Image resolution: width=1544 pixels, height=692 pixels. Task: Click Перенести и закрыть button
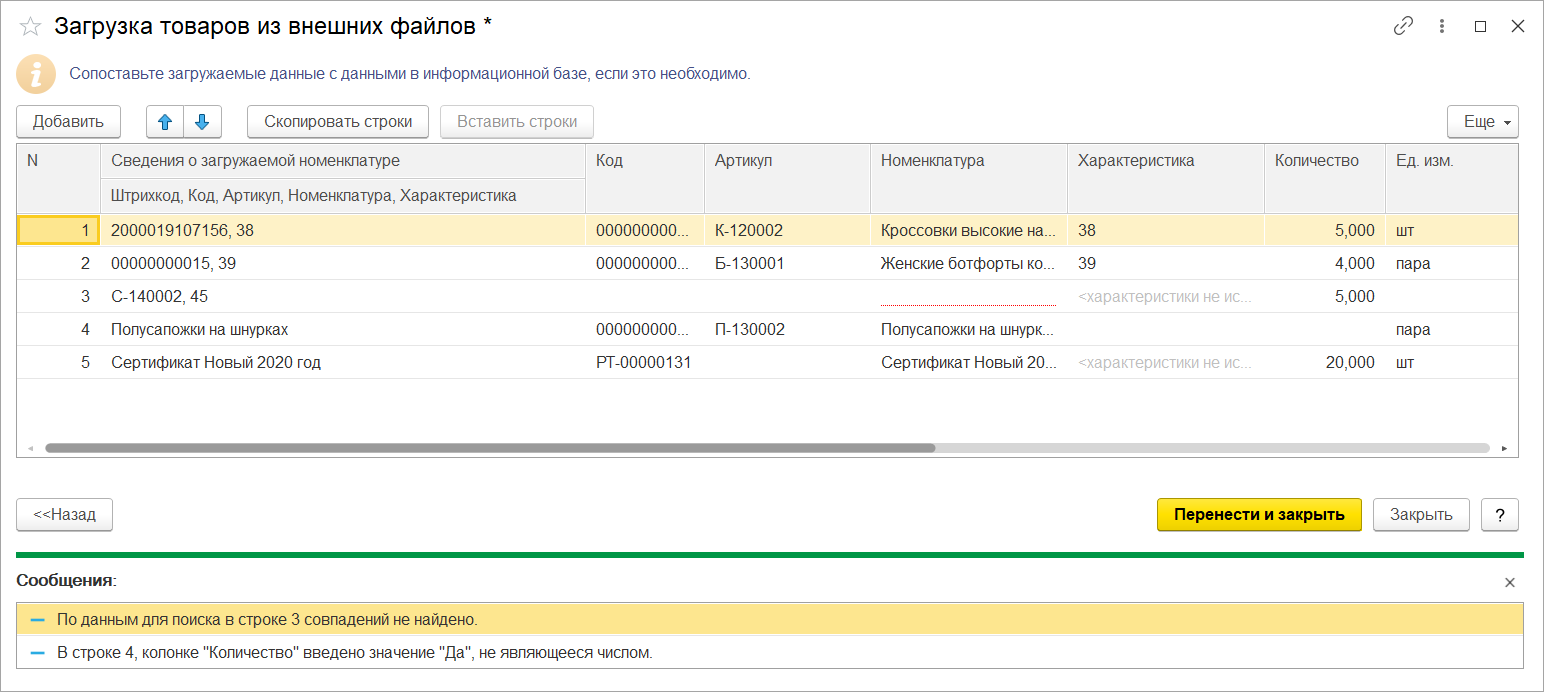tap(1259, 515)
